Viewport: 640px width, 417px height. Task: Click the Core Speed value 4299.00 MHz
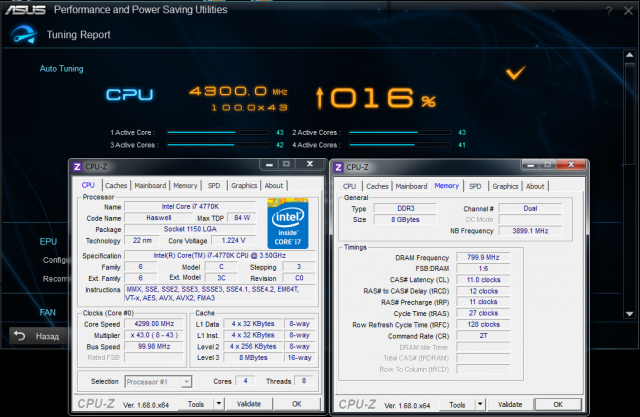(x=154, y=324)
